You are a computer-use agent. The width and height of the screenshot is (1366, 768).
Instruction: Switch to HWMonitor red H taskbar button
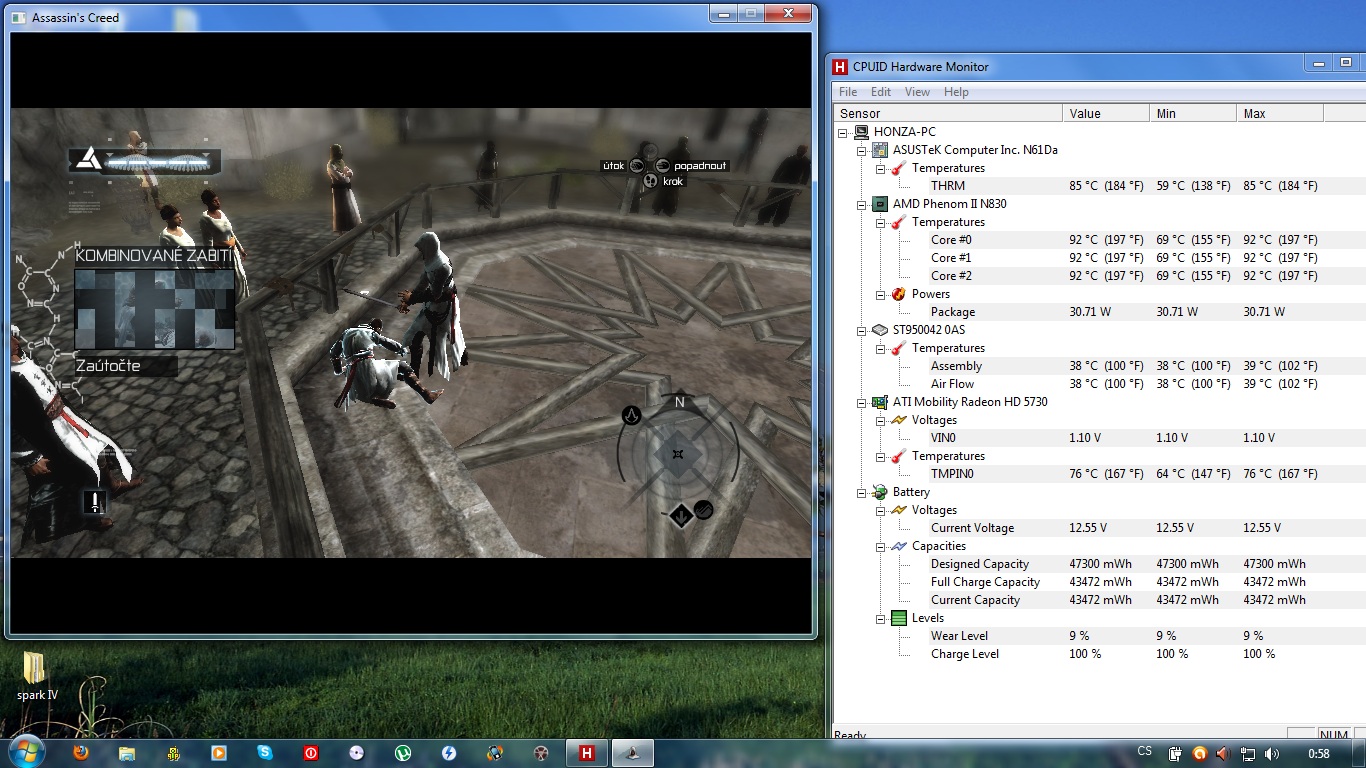[588, 752]
